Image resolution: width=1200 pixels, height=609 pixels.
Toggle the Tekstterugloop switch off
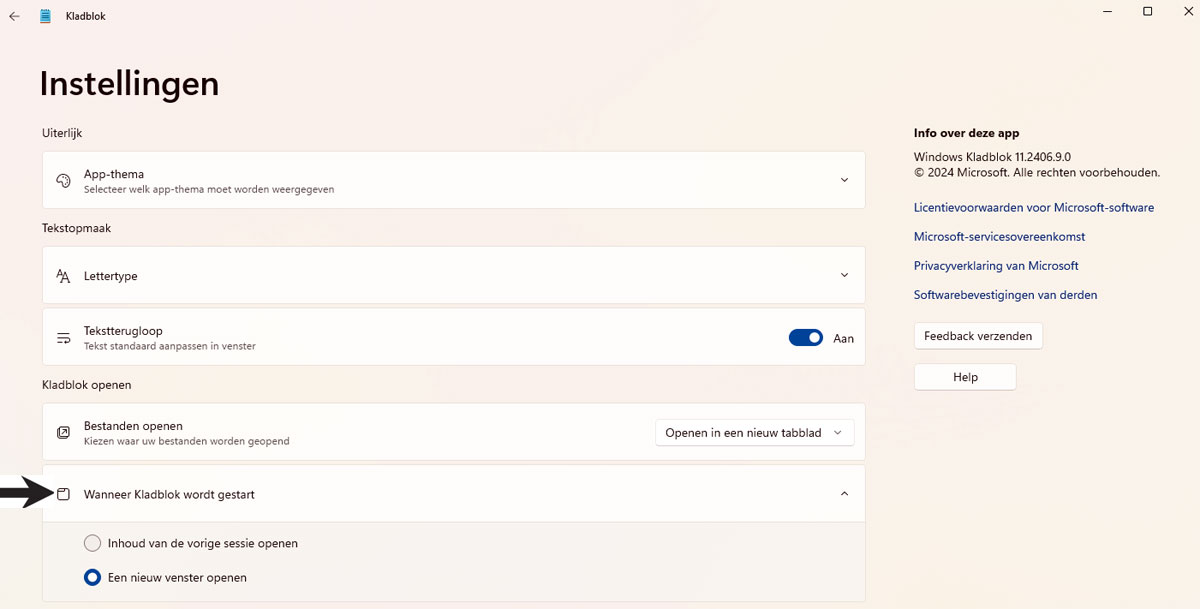point(805,338)
